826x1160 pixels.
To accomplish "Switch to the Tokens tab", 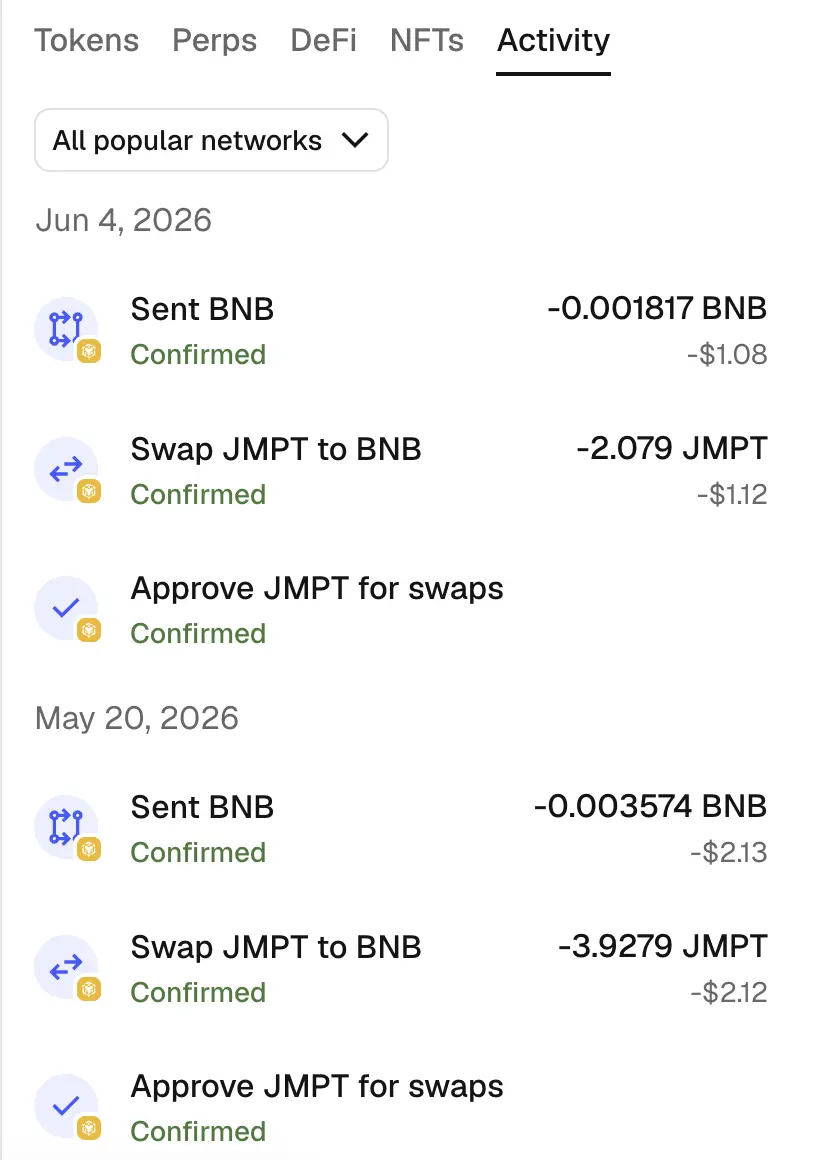I will (87, 41).
